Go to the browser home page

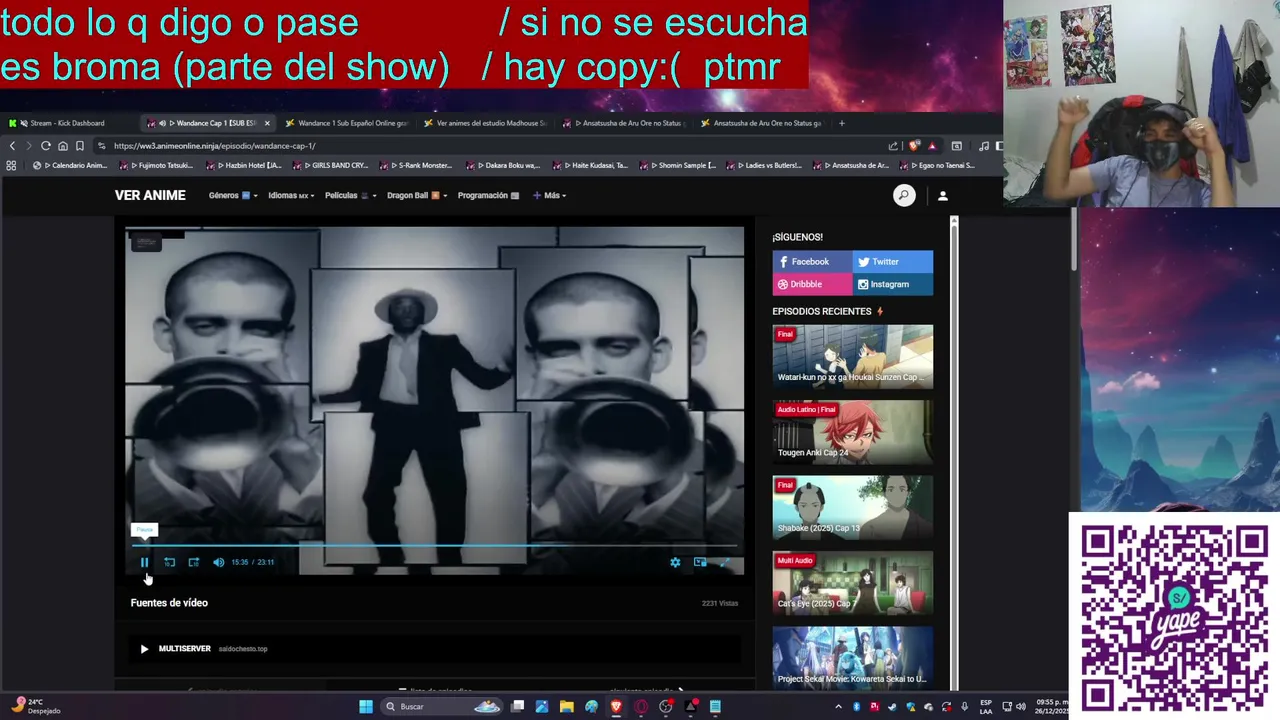pos(63,146)
